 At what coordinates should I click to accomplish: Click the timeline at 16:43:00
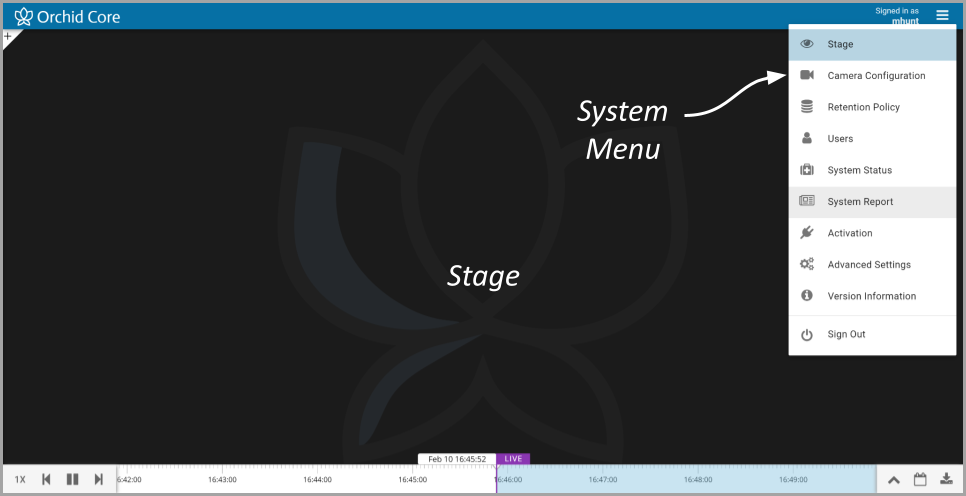click(222, 479)
